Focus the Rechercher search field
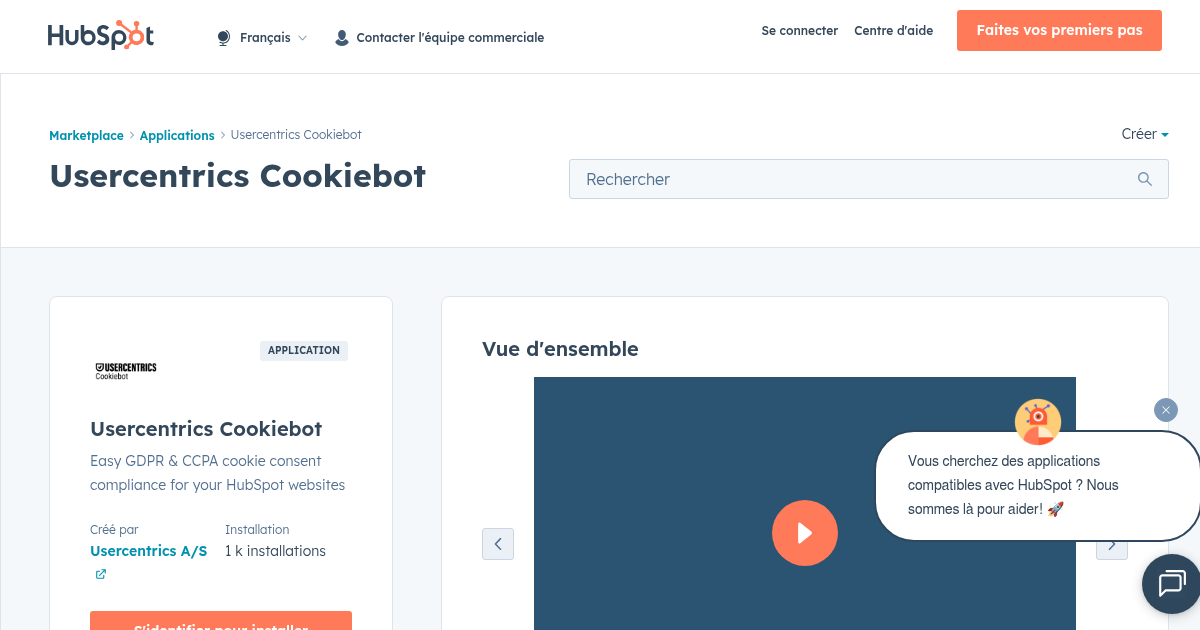1200x630 pixels. (868, 179)
